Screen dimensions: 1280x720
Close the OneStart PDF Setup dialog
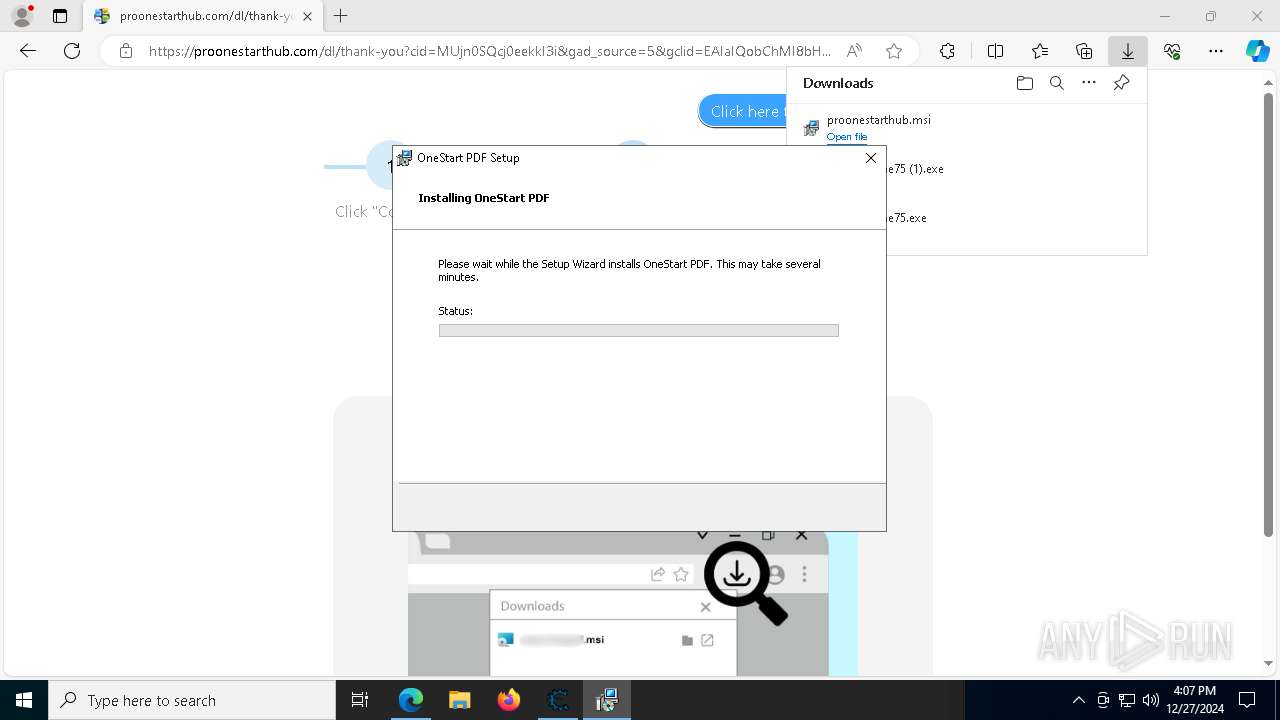tap(870, 158)
